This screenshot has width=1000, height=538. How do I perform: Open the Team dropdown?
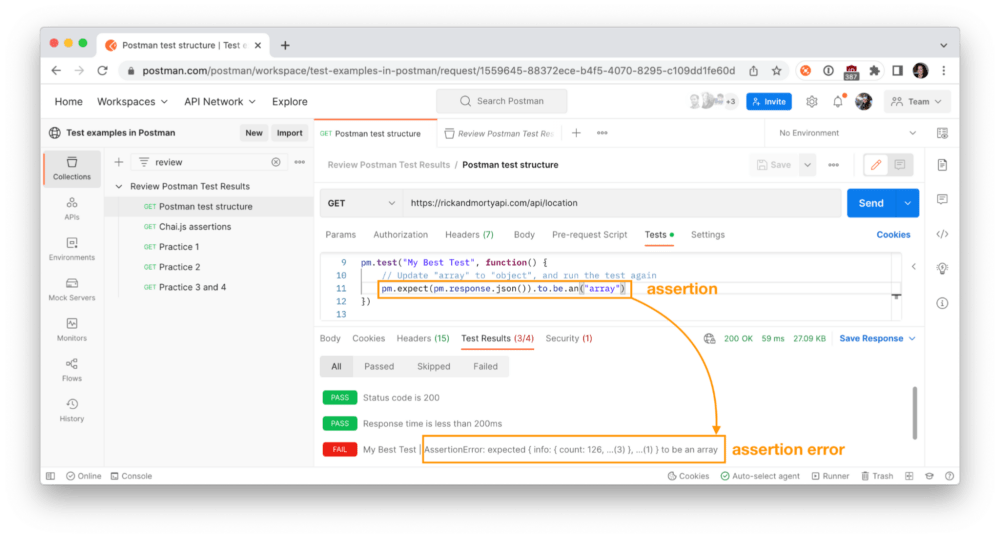click(916, 101)
